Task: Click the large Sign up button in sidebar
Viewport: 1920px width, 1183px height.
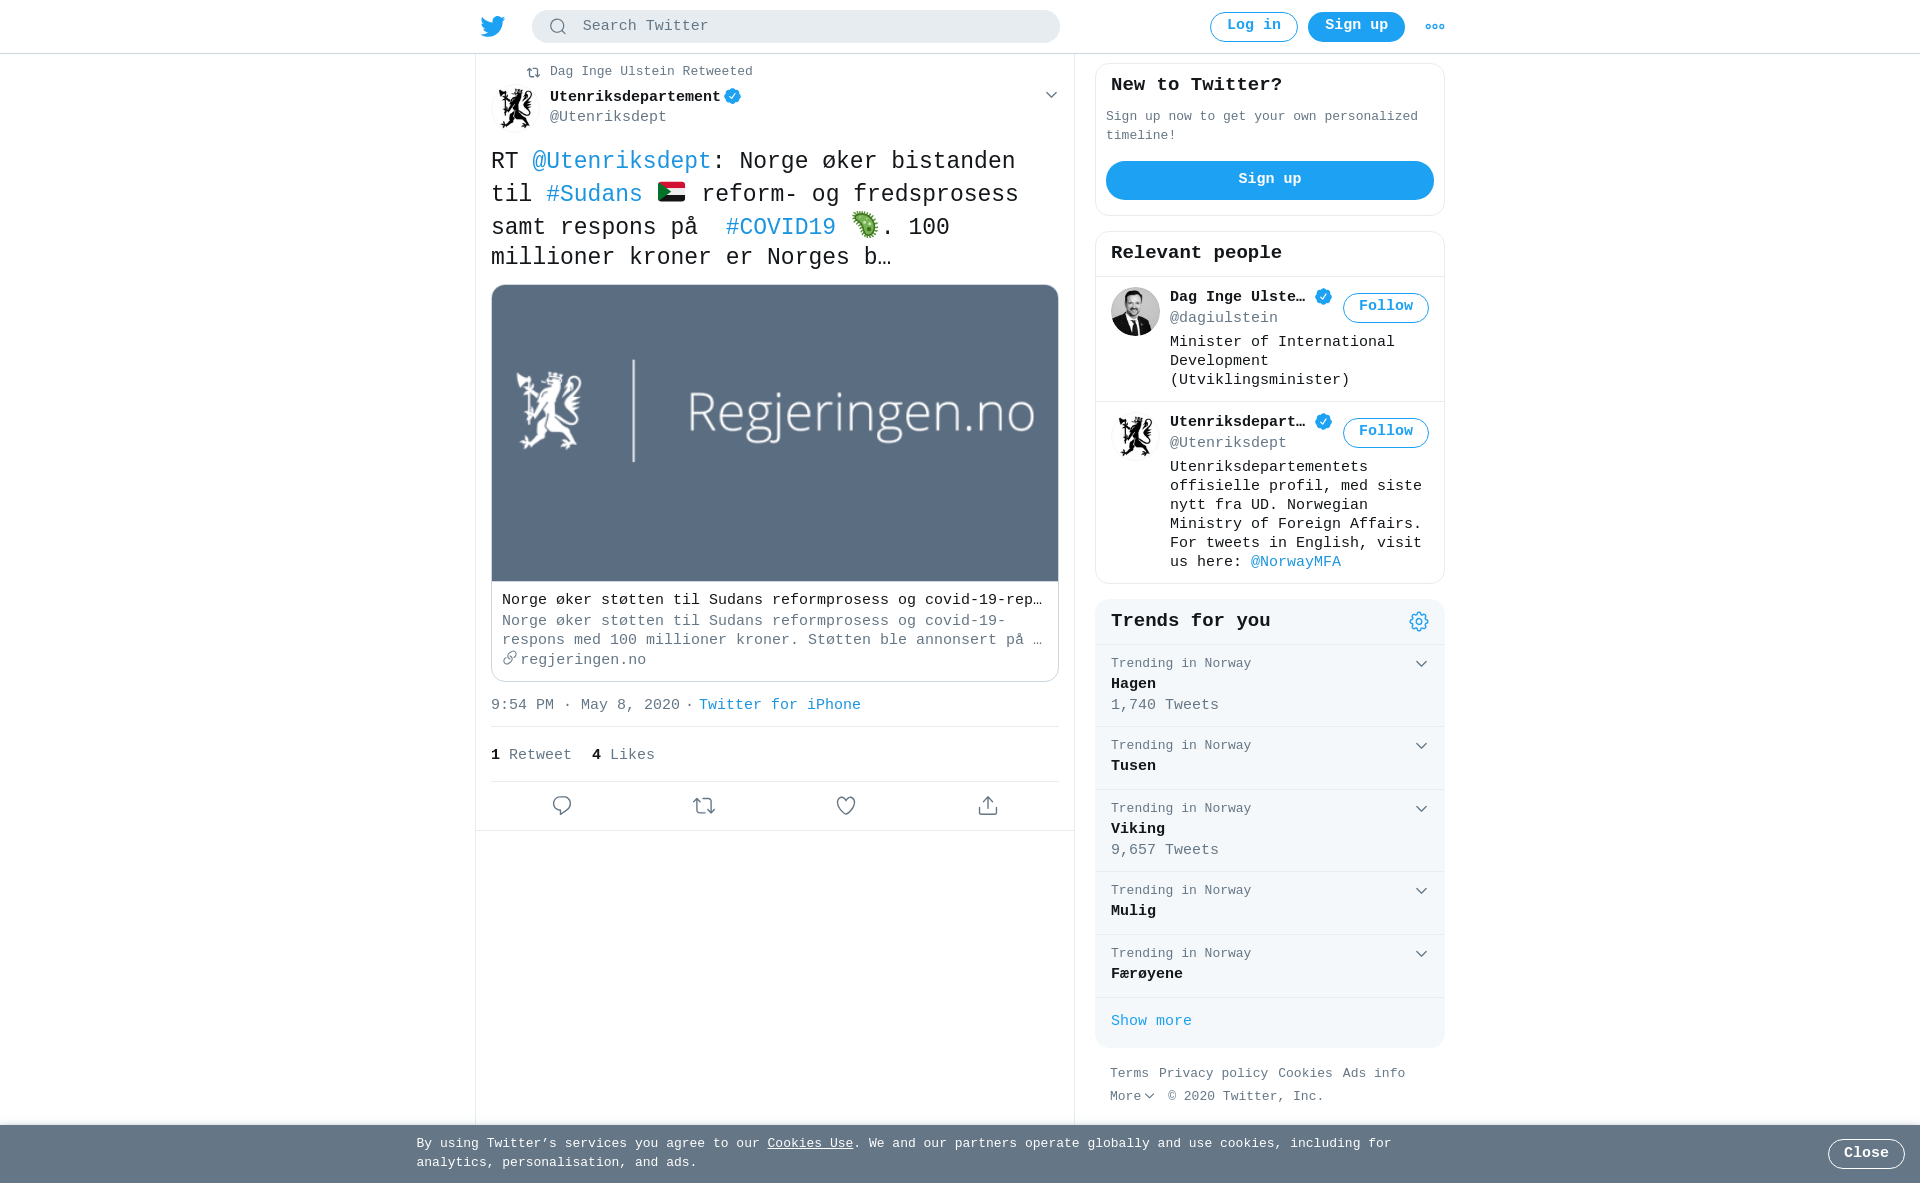Action: point(1270,180)
